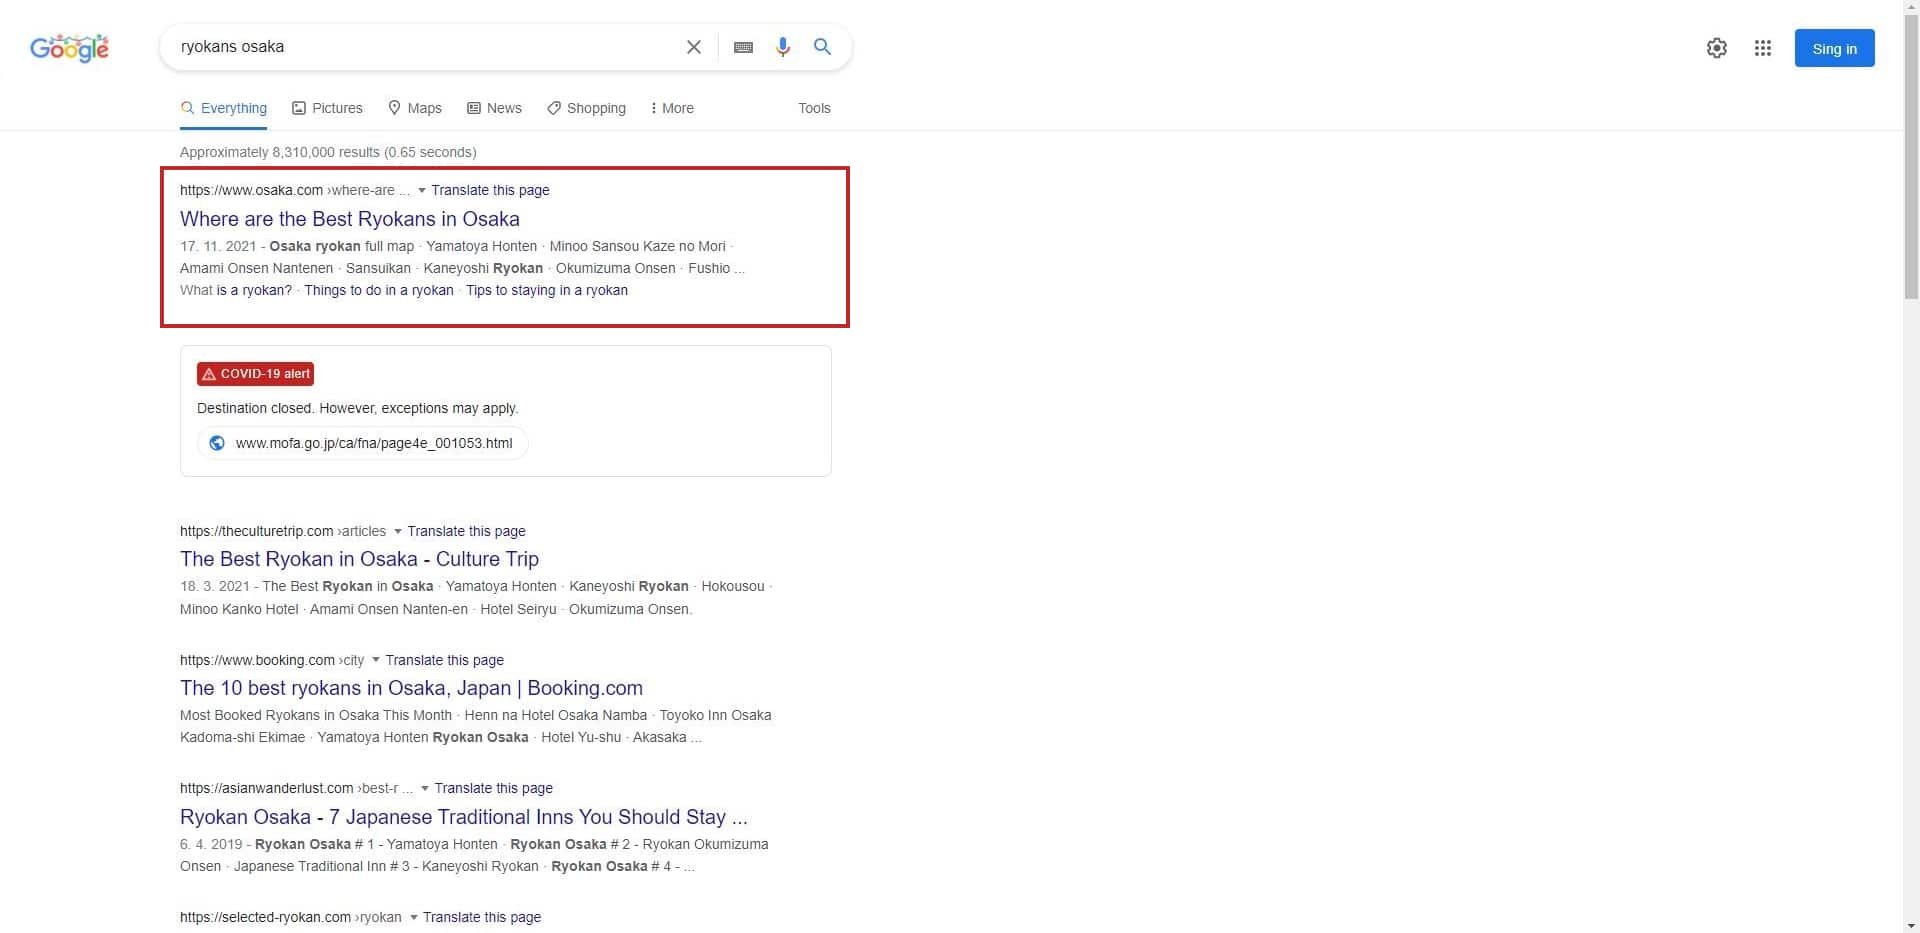
Task: Clear the search query with the X icon
Action: coord(693,47)
